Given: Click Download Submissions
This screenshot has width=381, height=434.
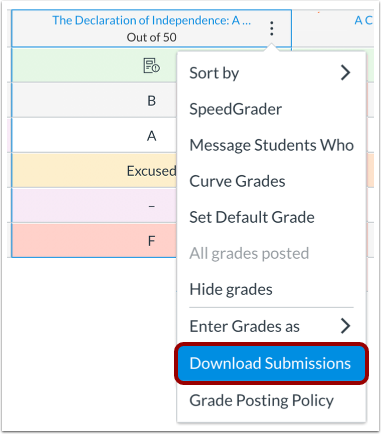Looking at the screenshot, I should coord(271,363).
